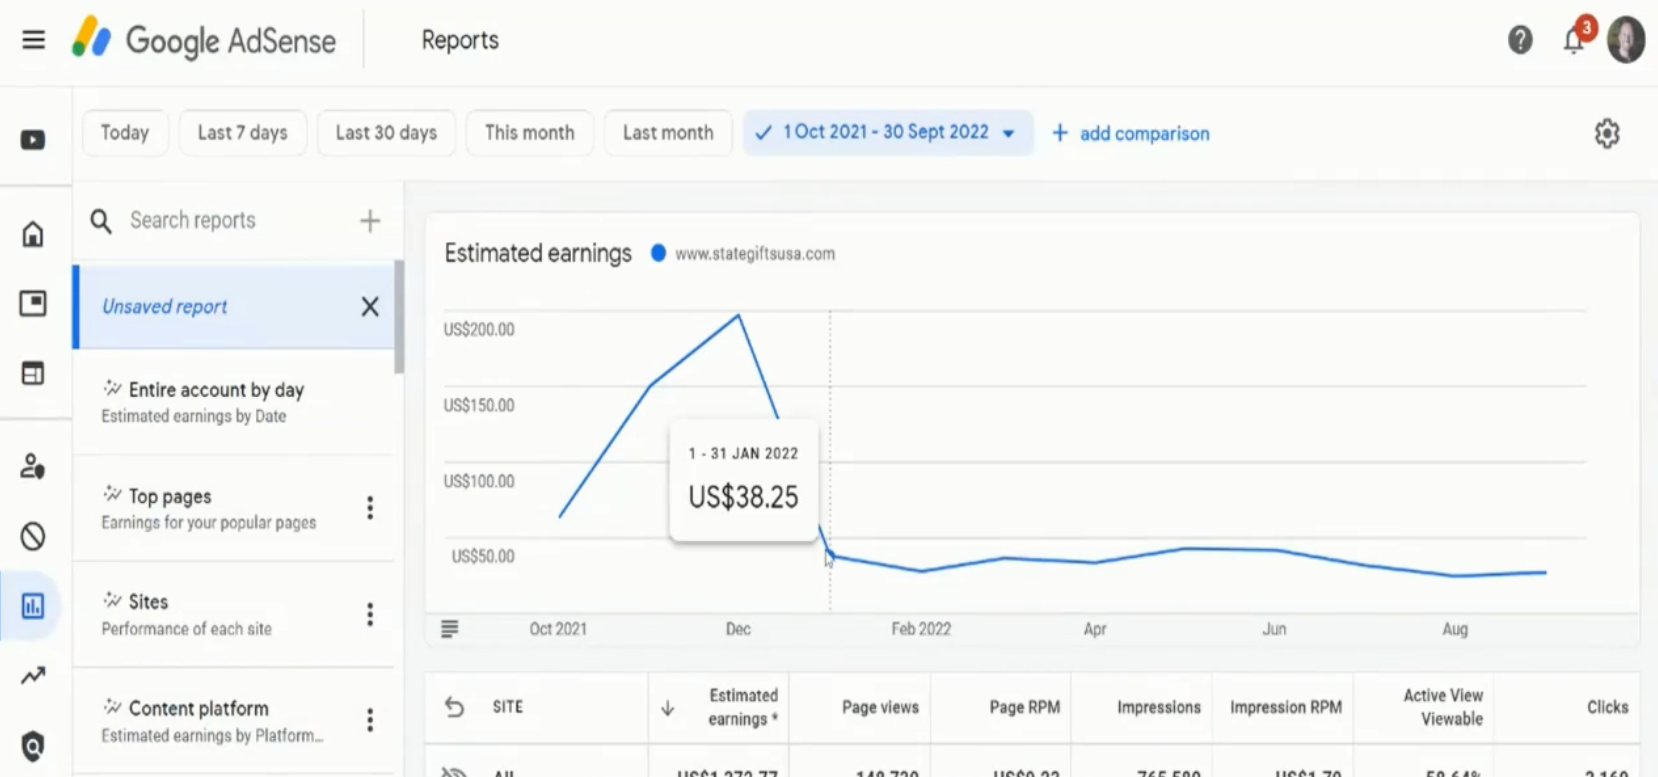Select the Last 30 days filter
1658x777 pixels.
386,133
